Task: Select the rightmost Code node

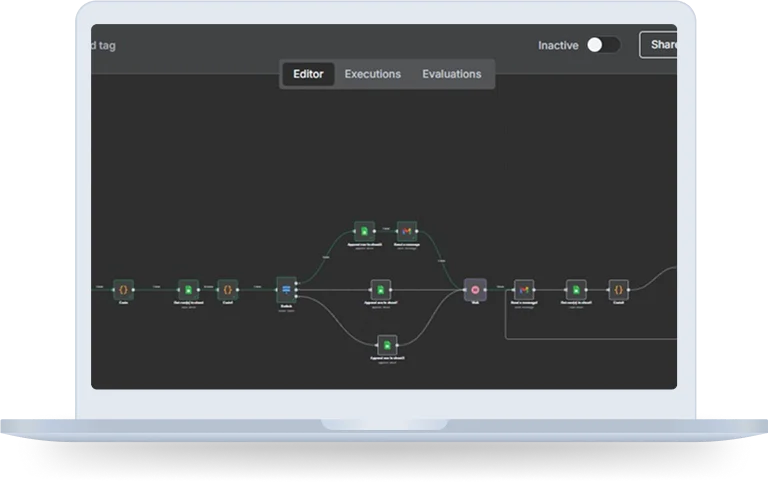Action: 618,289
